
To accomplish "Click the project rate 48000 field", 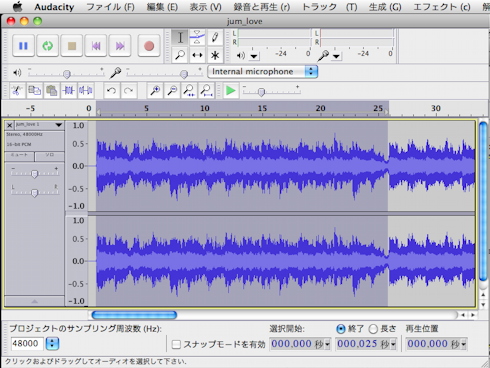I will pos(27,343).
